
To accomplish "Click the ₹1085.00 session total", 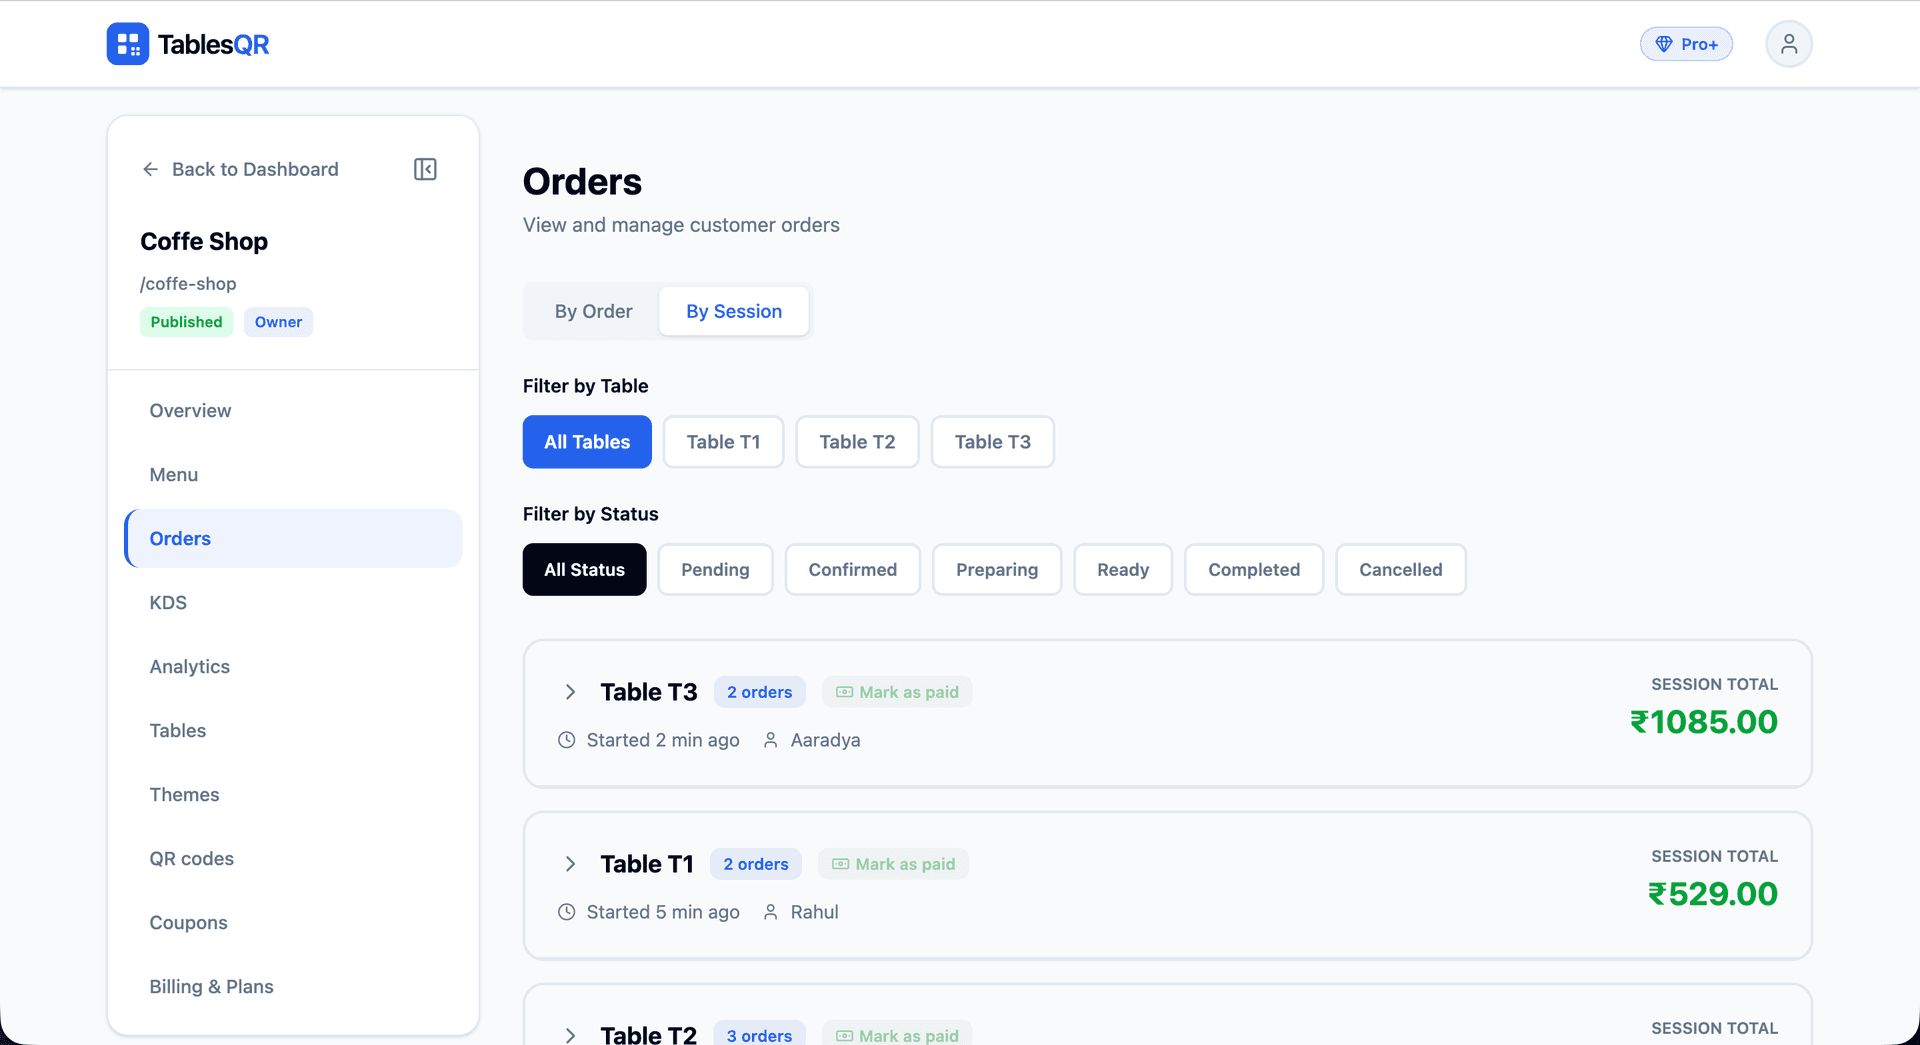I will (x=1704, y=722).
